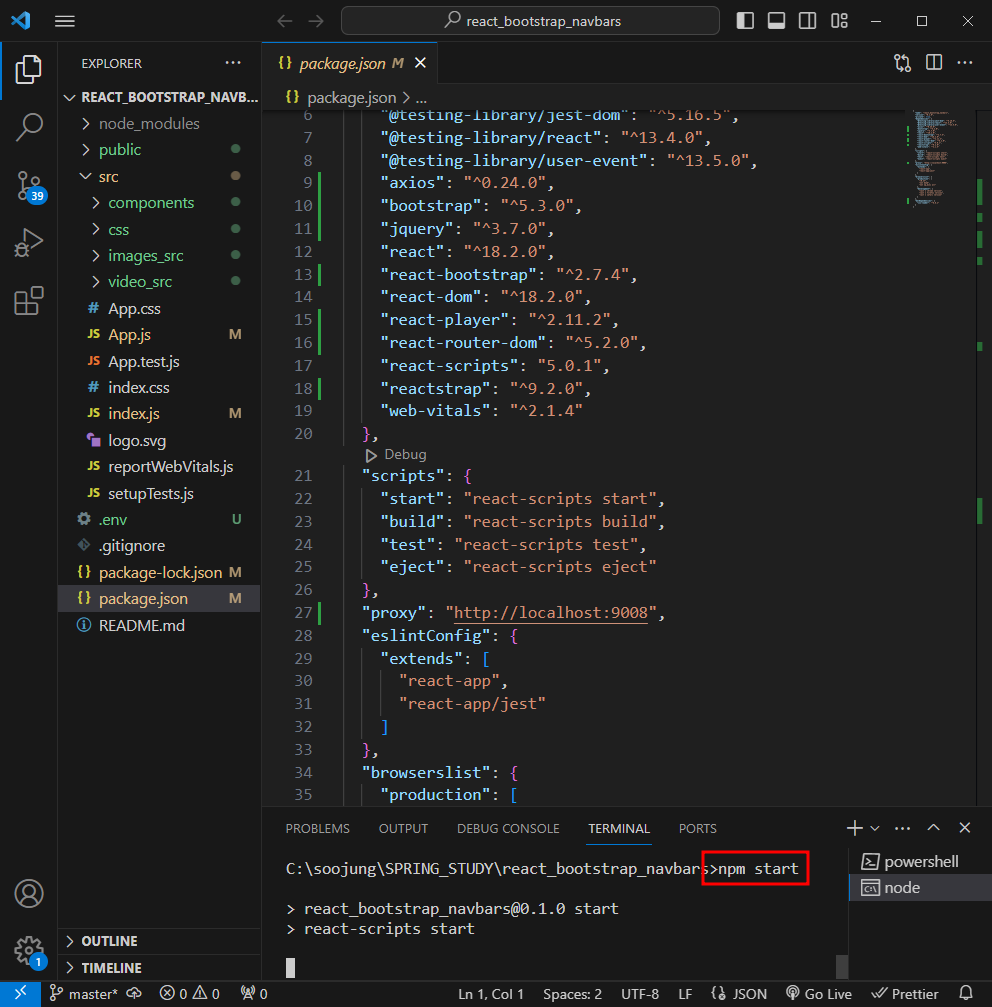Viewport: 992px width, 1007px height.
Task: Open the Run and Debug view
Action: 29,243
